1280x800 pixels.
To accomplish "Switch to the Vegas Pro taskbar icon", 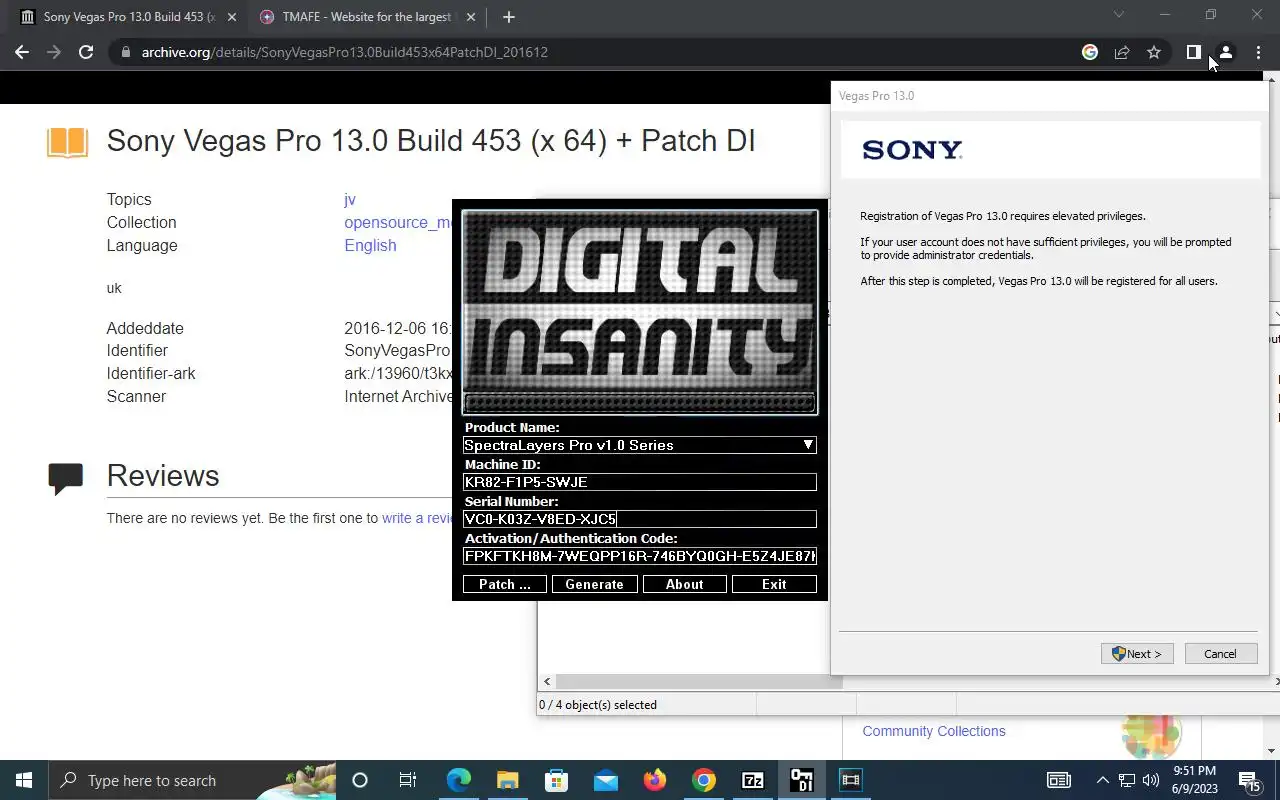I will point(851,780).
